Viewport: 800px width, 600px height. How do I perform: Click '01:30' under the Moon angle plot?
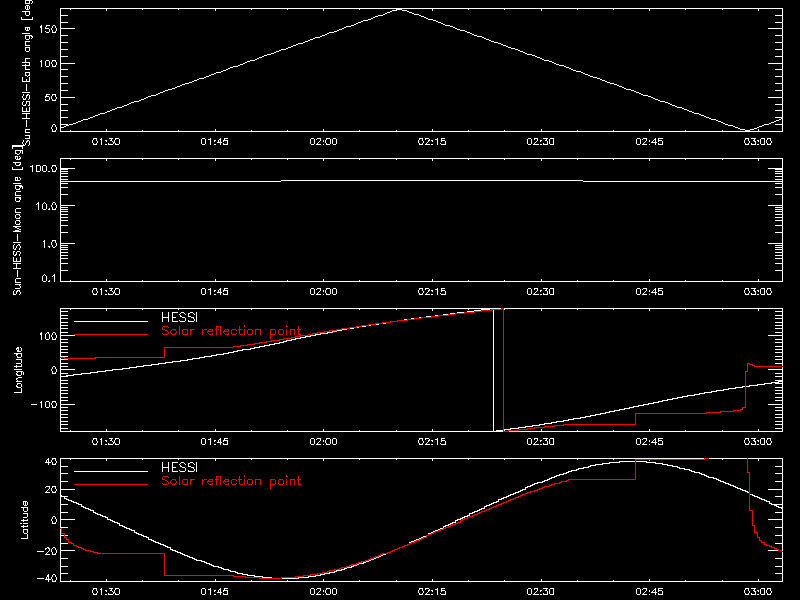click(106, 291)
